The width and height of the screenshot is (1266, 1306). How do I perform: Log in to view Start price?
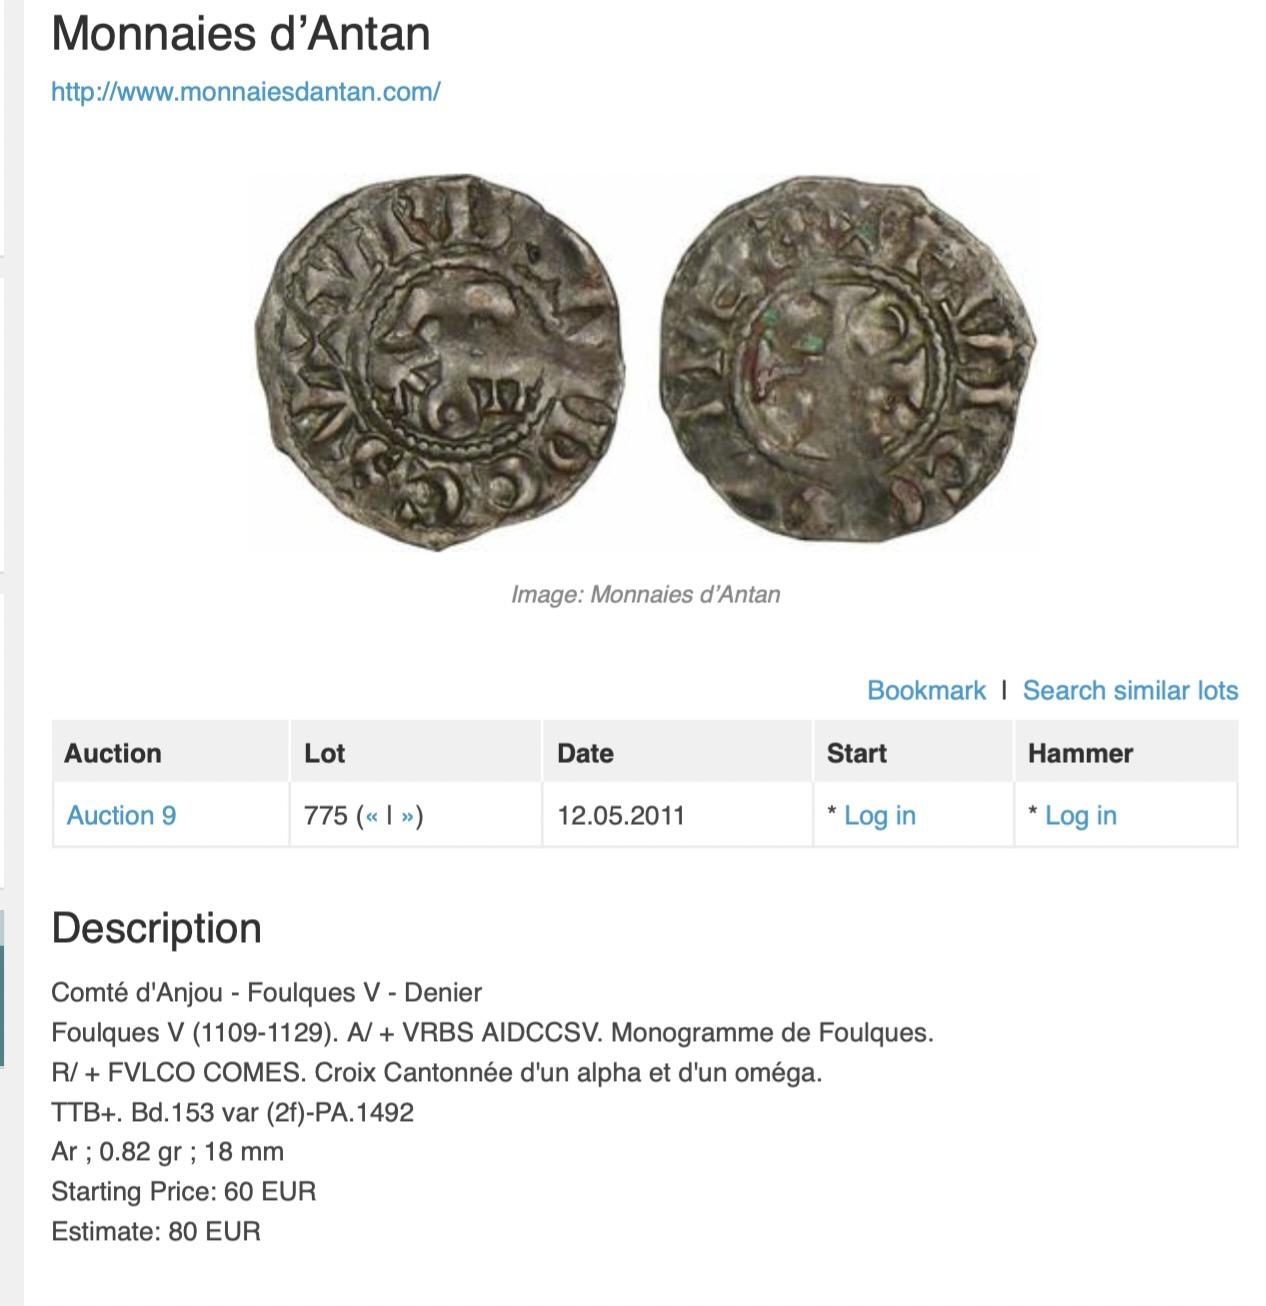[x=879, y=816]
